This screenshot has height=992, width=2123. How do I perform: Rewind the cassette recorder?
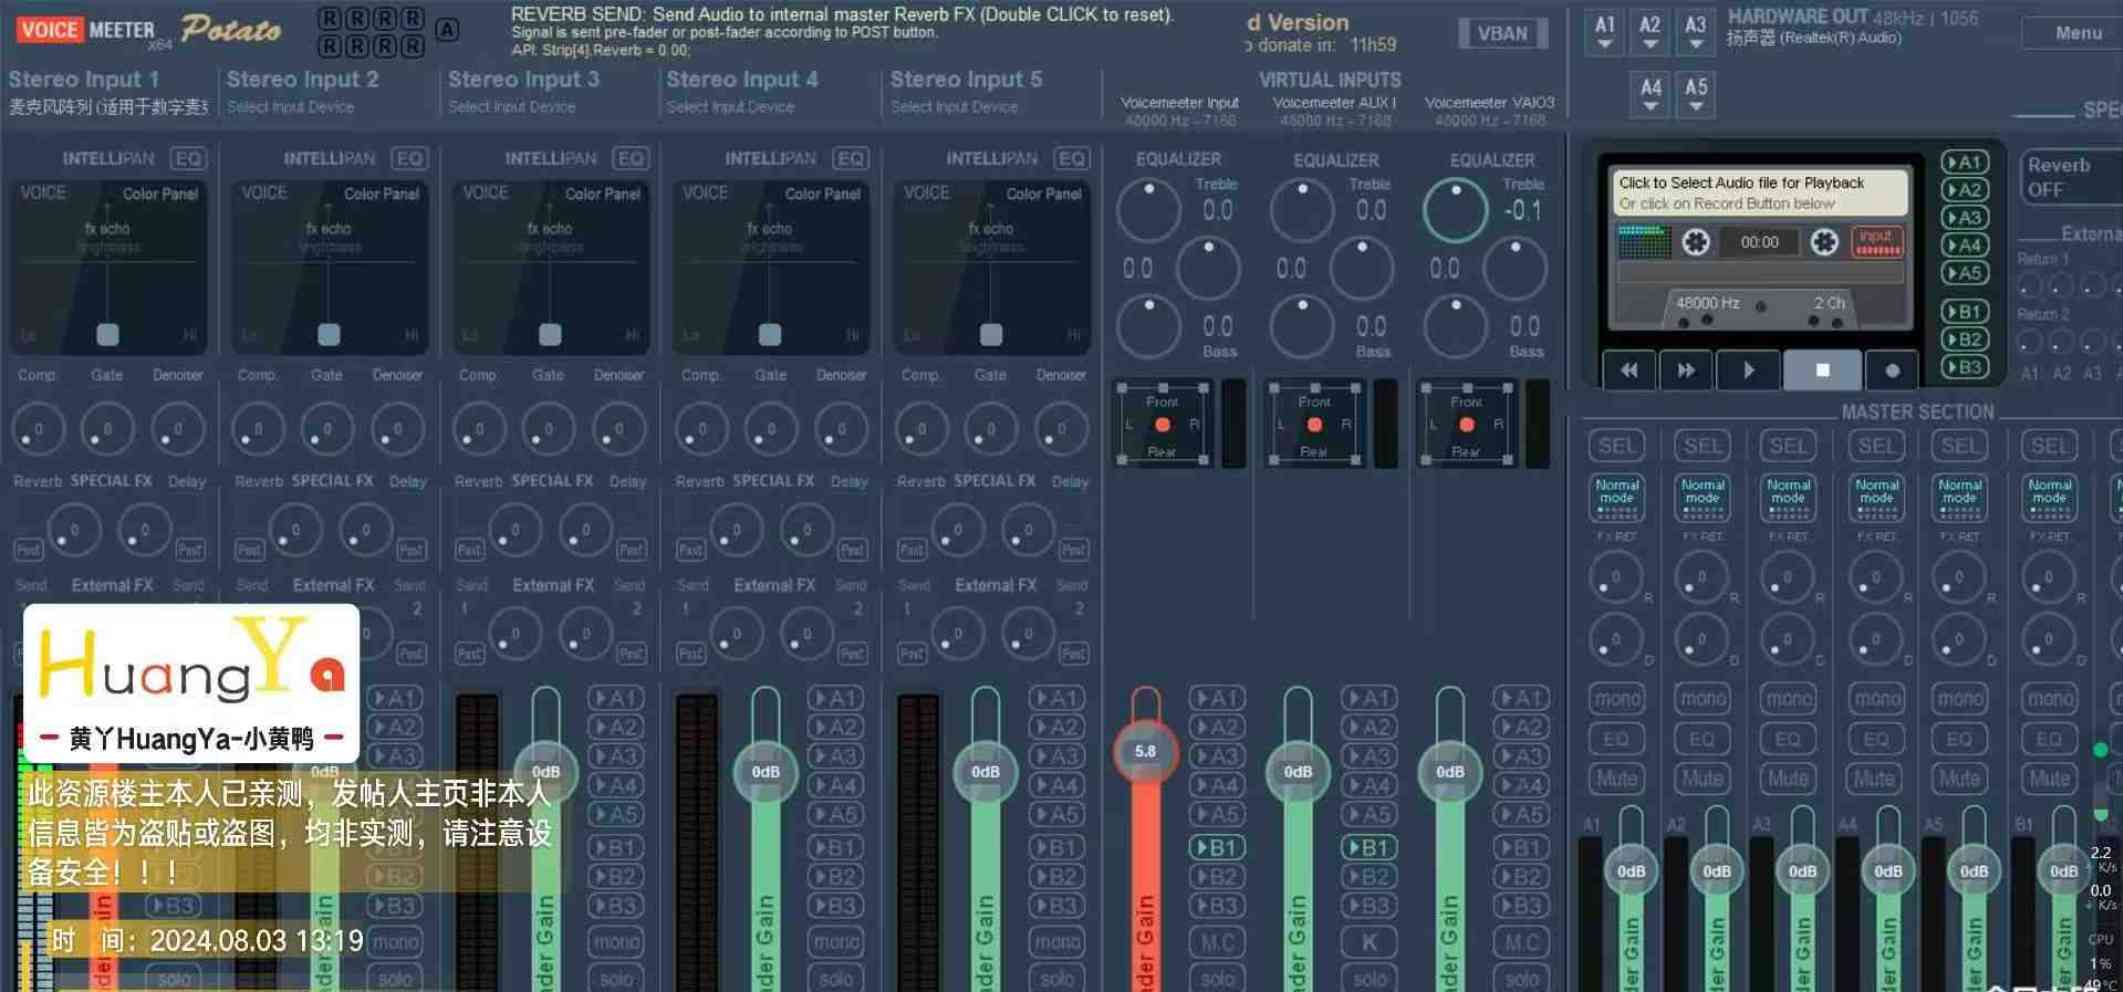click(x=1629, y=370)
